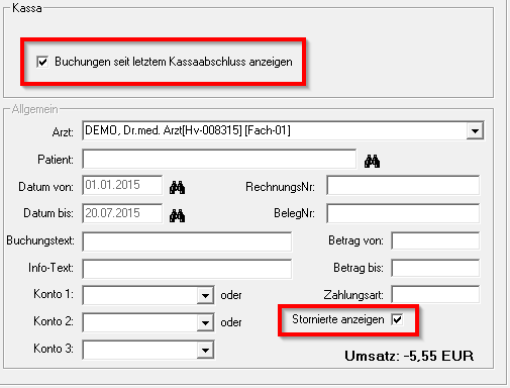The height and width of the screenshot is (388, 510).
Task: Click the Stornierte anzeigen label text
Action: coord(338,319)
